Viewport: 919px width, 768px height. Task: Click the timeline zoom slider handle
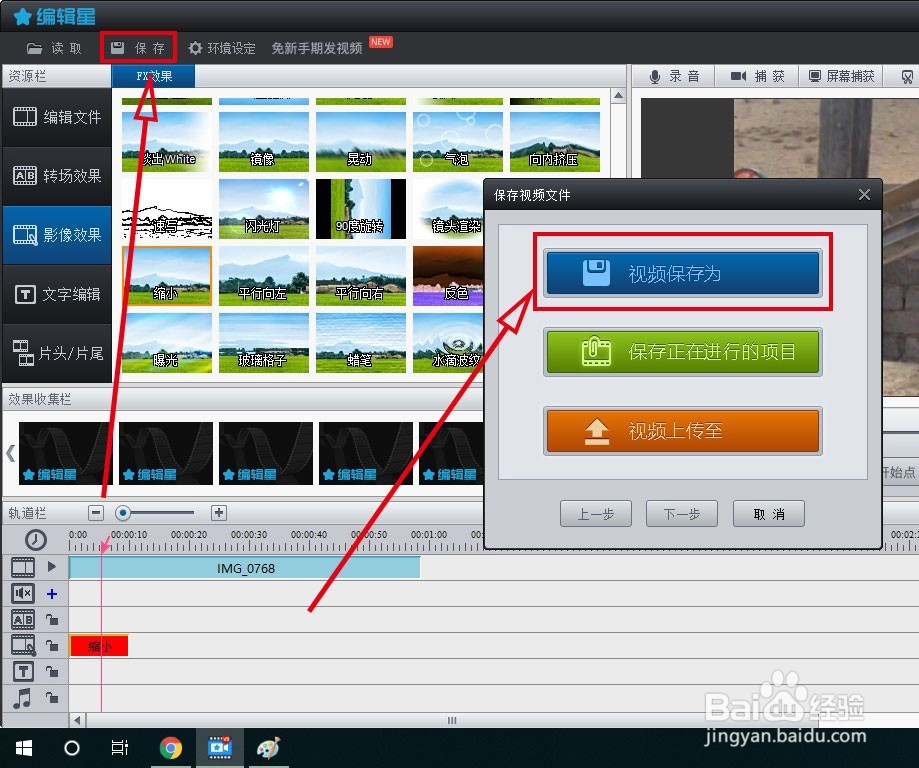tap(122, 513)
